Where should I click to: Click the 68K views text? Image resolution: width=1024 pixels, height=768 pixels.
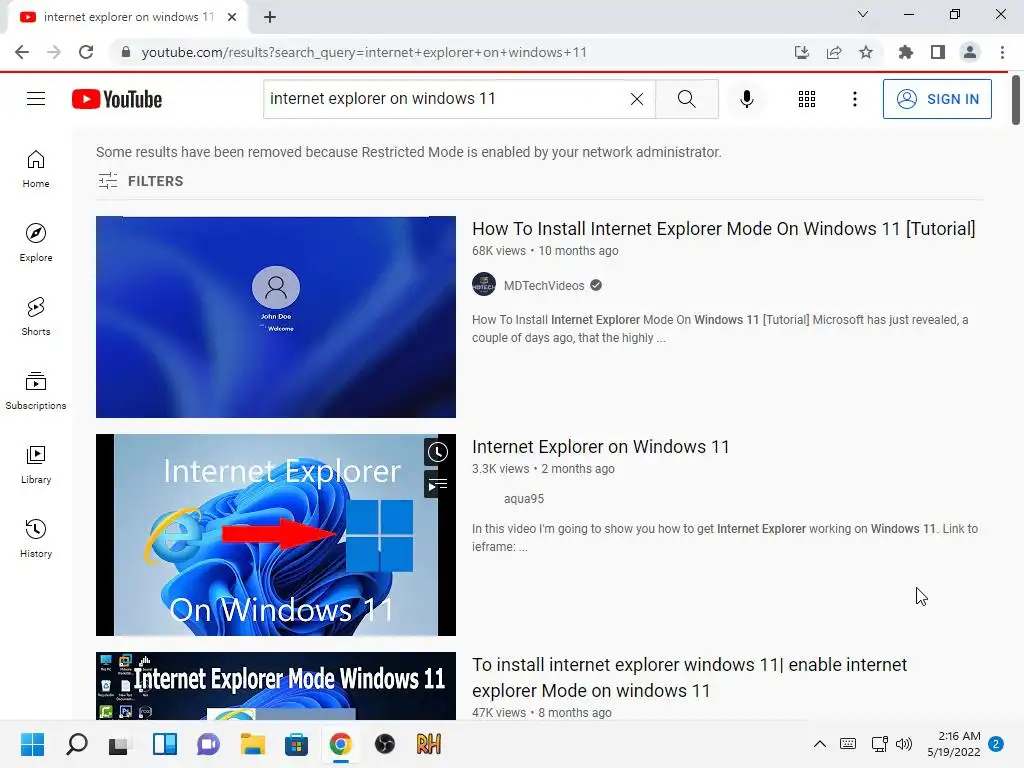(499, 251)
